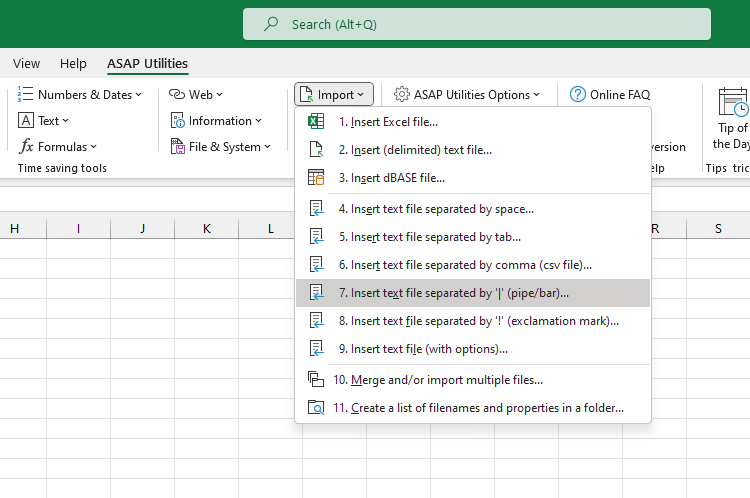Image resolution: width=750 pixels, height=498 pixels.
Task: Choose 3. Insert dBASE file...
Action: coord(473,177)
